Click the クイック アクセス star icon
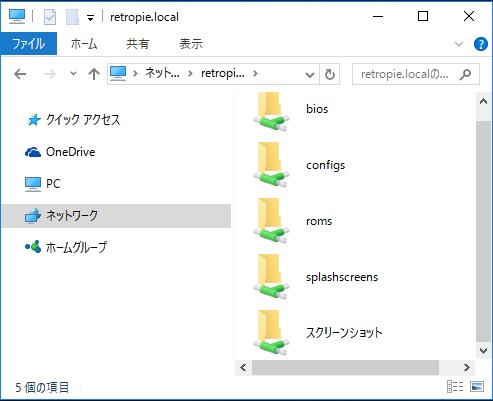 [x=33, y=120]
